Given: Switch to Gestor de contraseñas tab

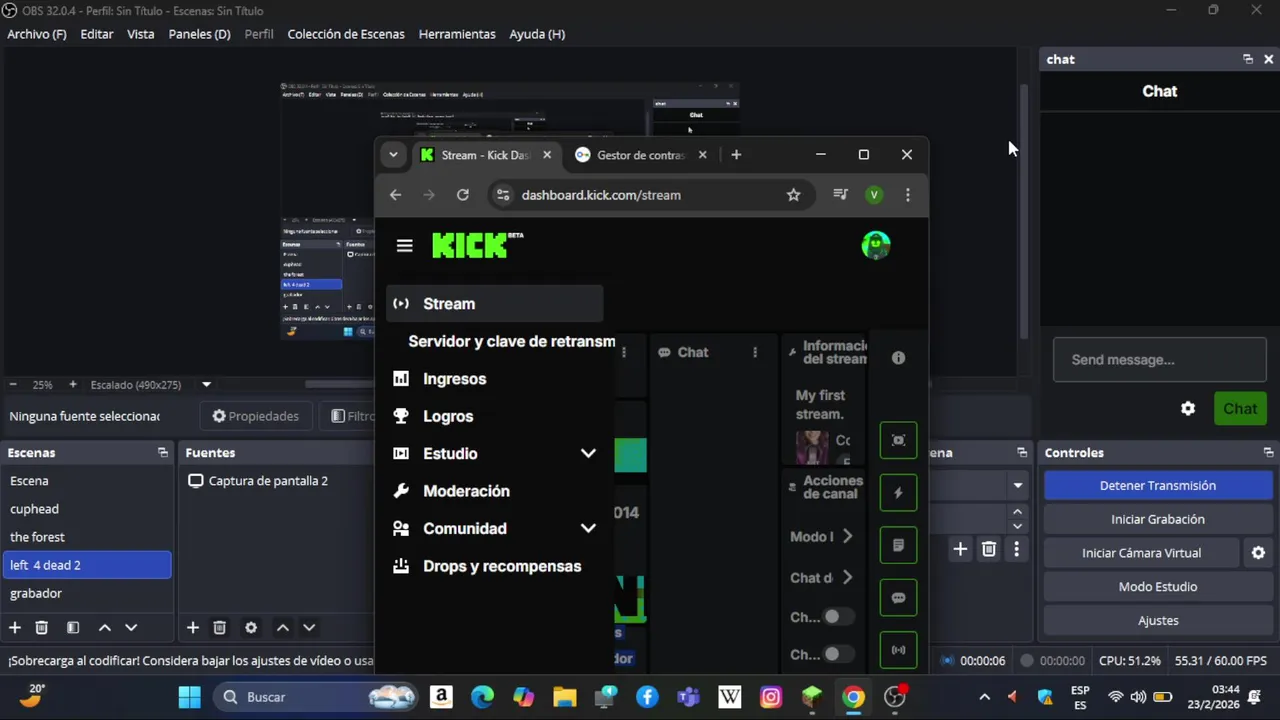Looking at the screenshot, I should click(640, 155).
